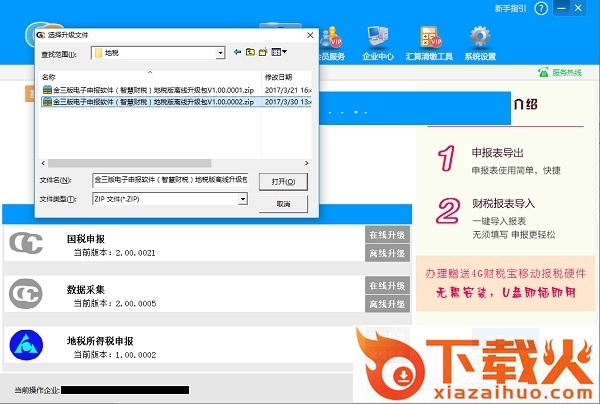Image resolution: width=600 pixels, height=404 pixels.
Task: Click 申报表导出 intro heading
Action: click(497, 153)
